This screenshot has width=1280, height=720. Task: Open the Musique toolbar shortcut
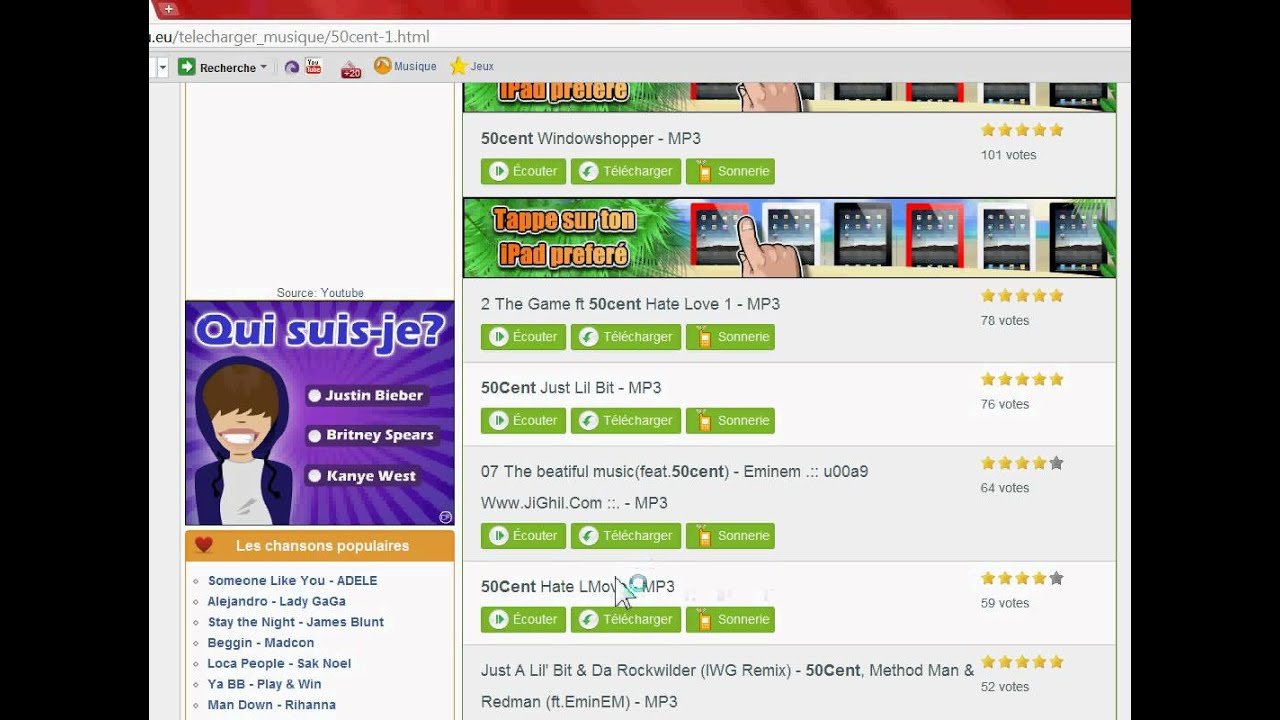405,66
